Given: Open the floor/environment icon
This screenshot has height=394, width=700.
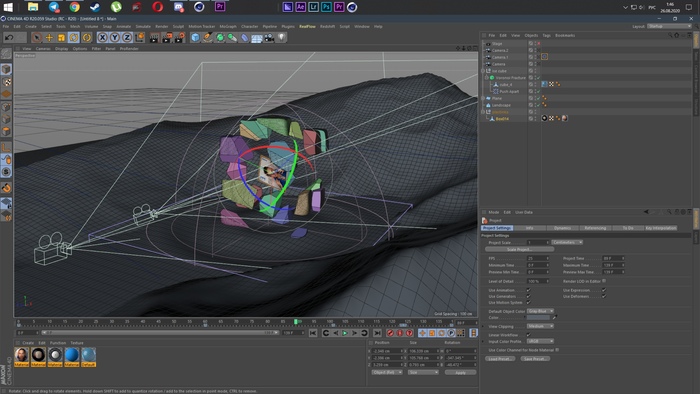Looking at the screenshot, I should (x=257, y=38).
